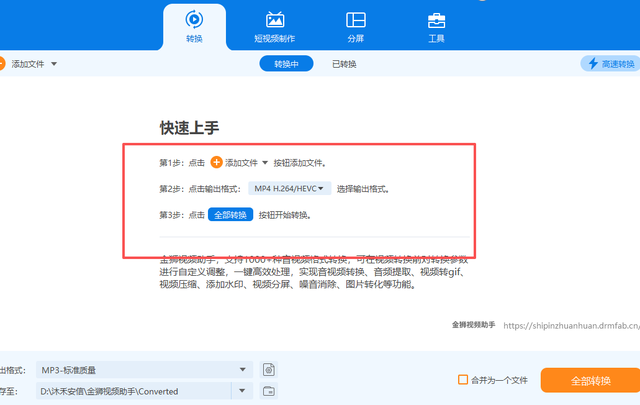Enable 高速转换 lightning mode

coord(611,64)
